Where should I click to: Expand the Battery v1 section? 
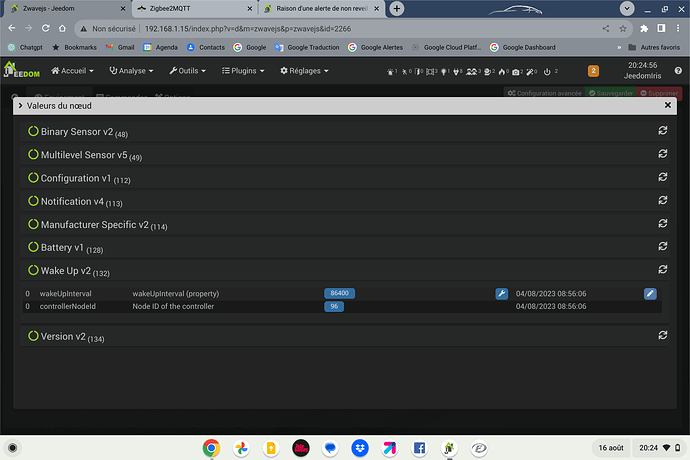tap(65, 248)
